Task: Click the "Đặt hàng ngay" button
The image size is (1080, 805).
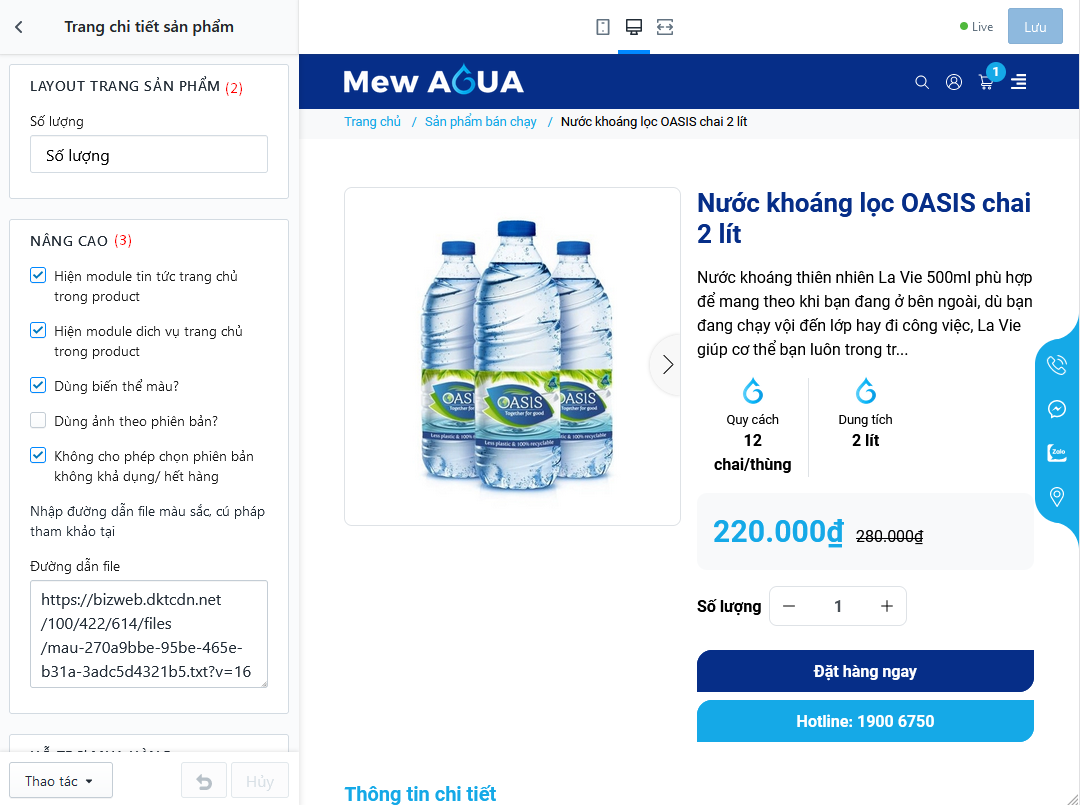Action: pyautogui.click(x=865, y=671)
